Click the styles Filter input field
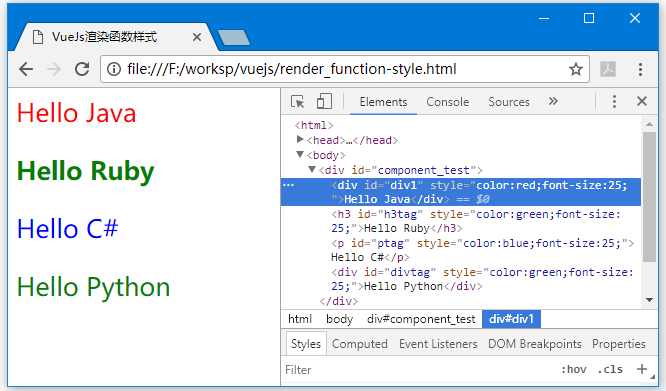 [x=418, y=370]
